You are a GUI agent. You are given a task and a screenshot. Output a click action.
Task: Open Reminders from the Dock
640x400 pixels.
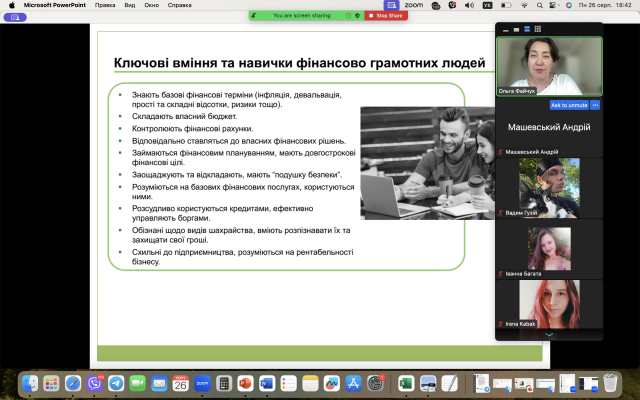pyautogui.click(x=289, y=384)
